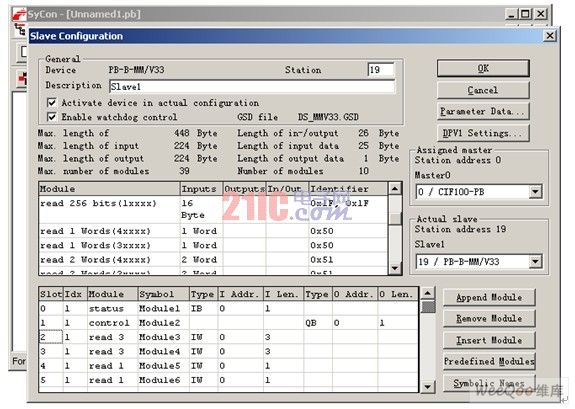This screenshot has width=575, height=409.
Task: Click the Cancel button
Action: point(483,90)
